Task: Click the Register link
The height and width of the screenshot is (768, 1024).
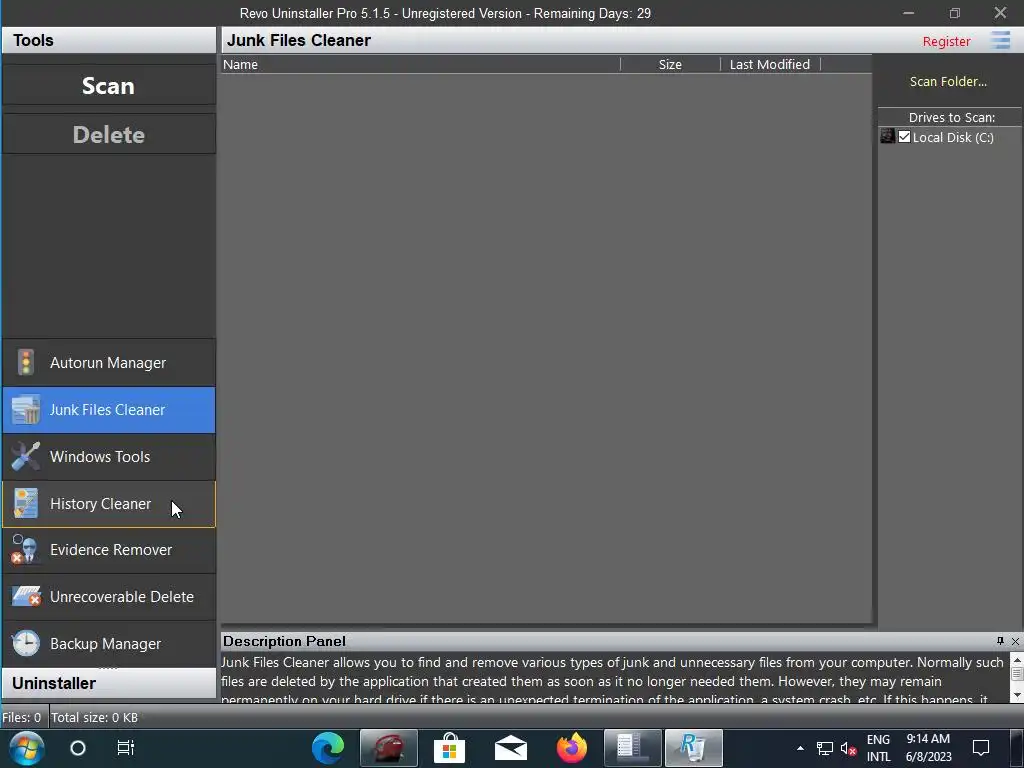Action: [946, 41]
